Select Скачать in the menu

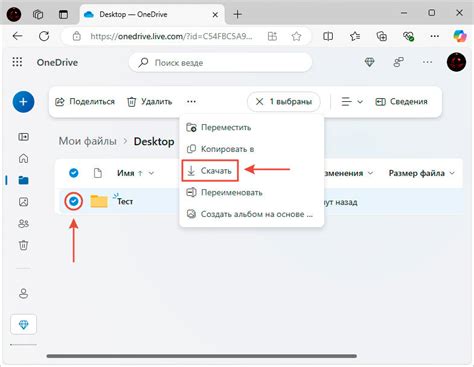[210, 171]
